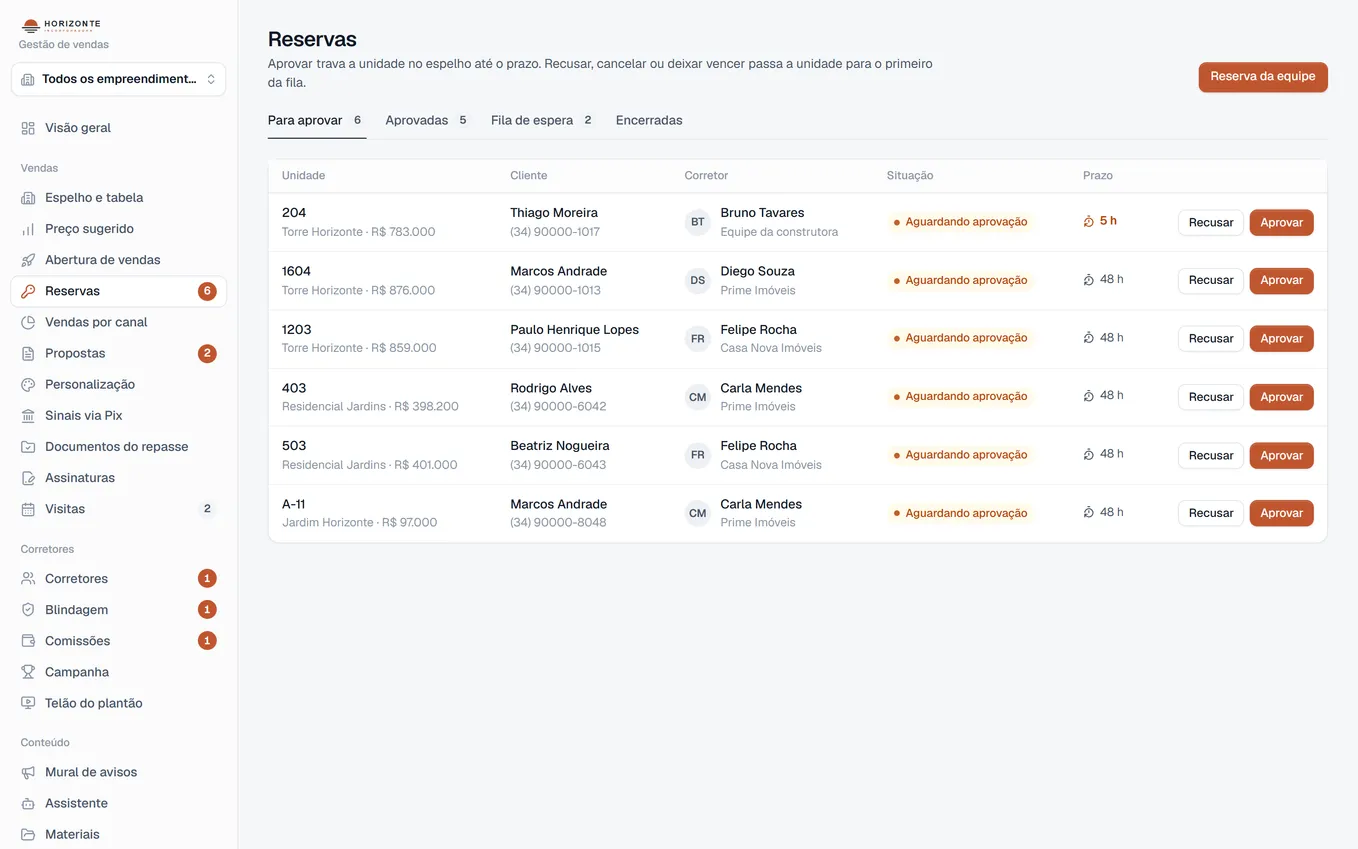1358x849 pixels.
Task: Refuse the reservation for unit A-11
Action: (x=1211, y=513)
